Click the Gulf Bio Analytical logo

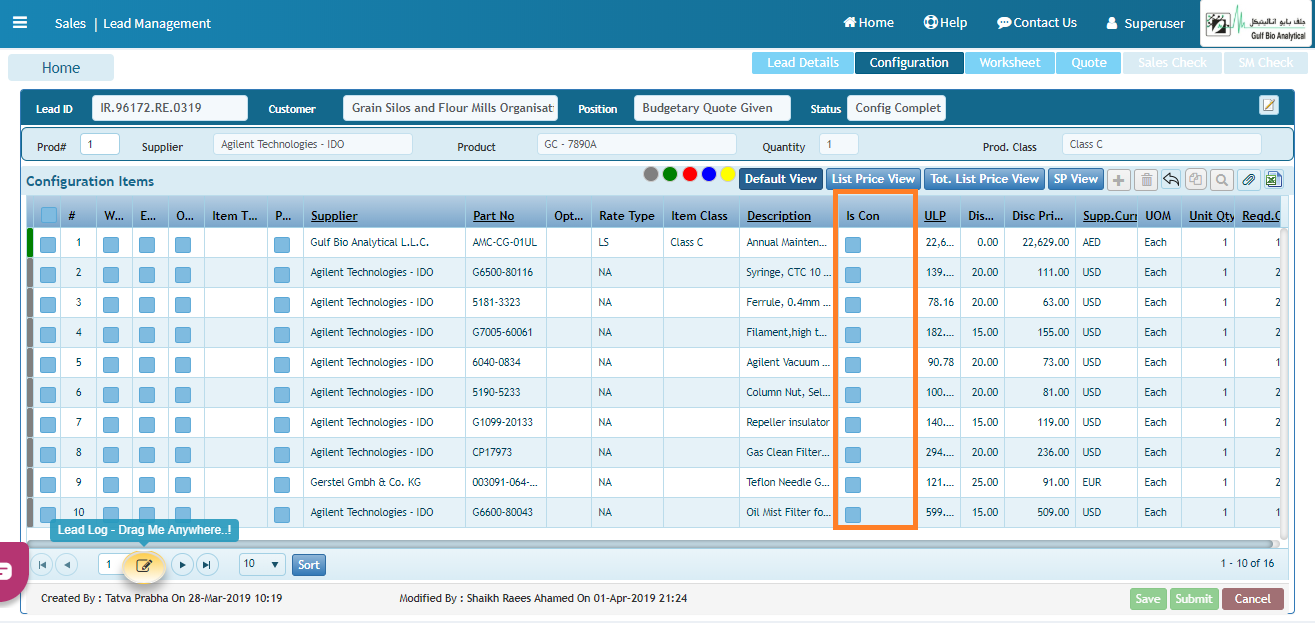pos(1256,24)
